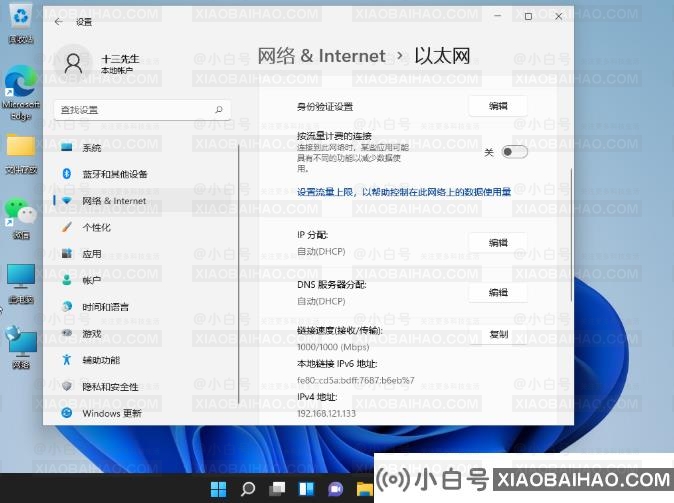Select the 系统 monitor icon
This screenshot has height=503, width=674.
pos(67,147)
